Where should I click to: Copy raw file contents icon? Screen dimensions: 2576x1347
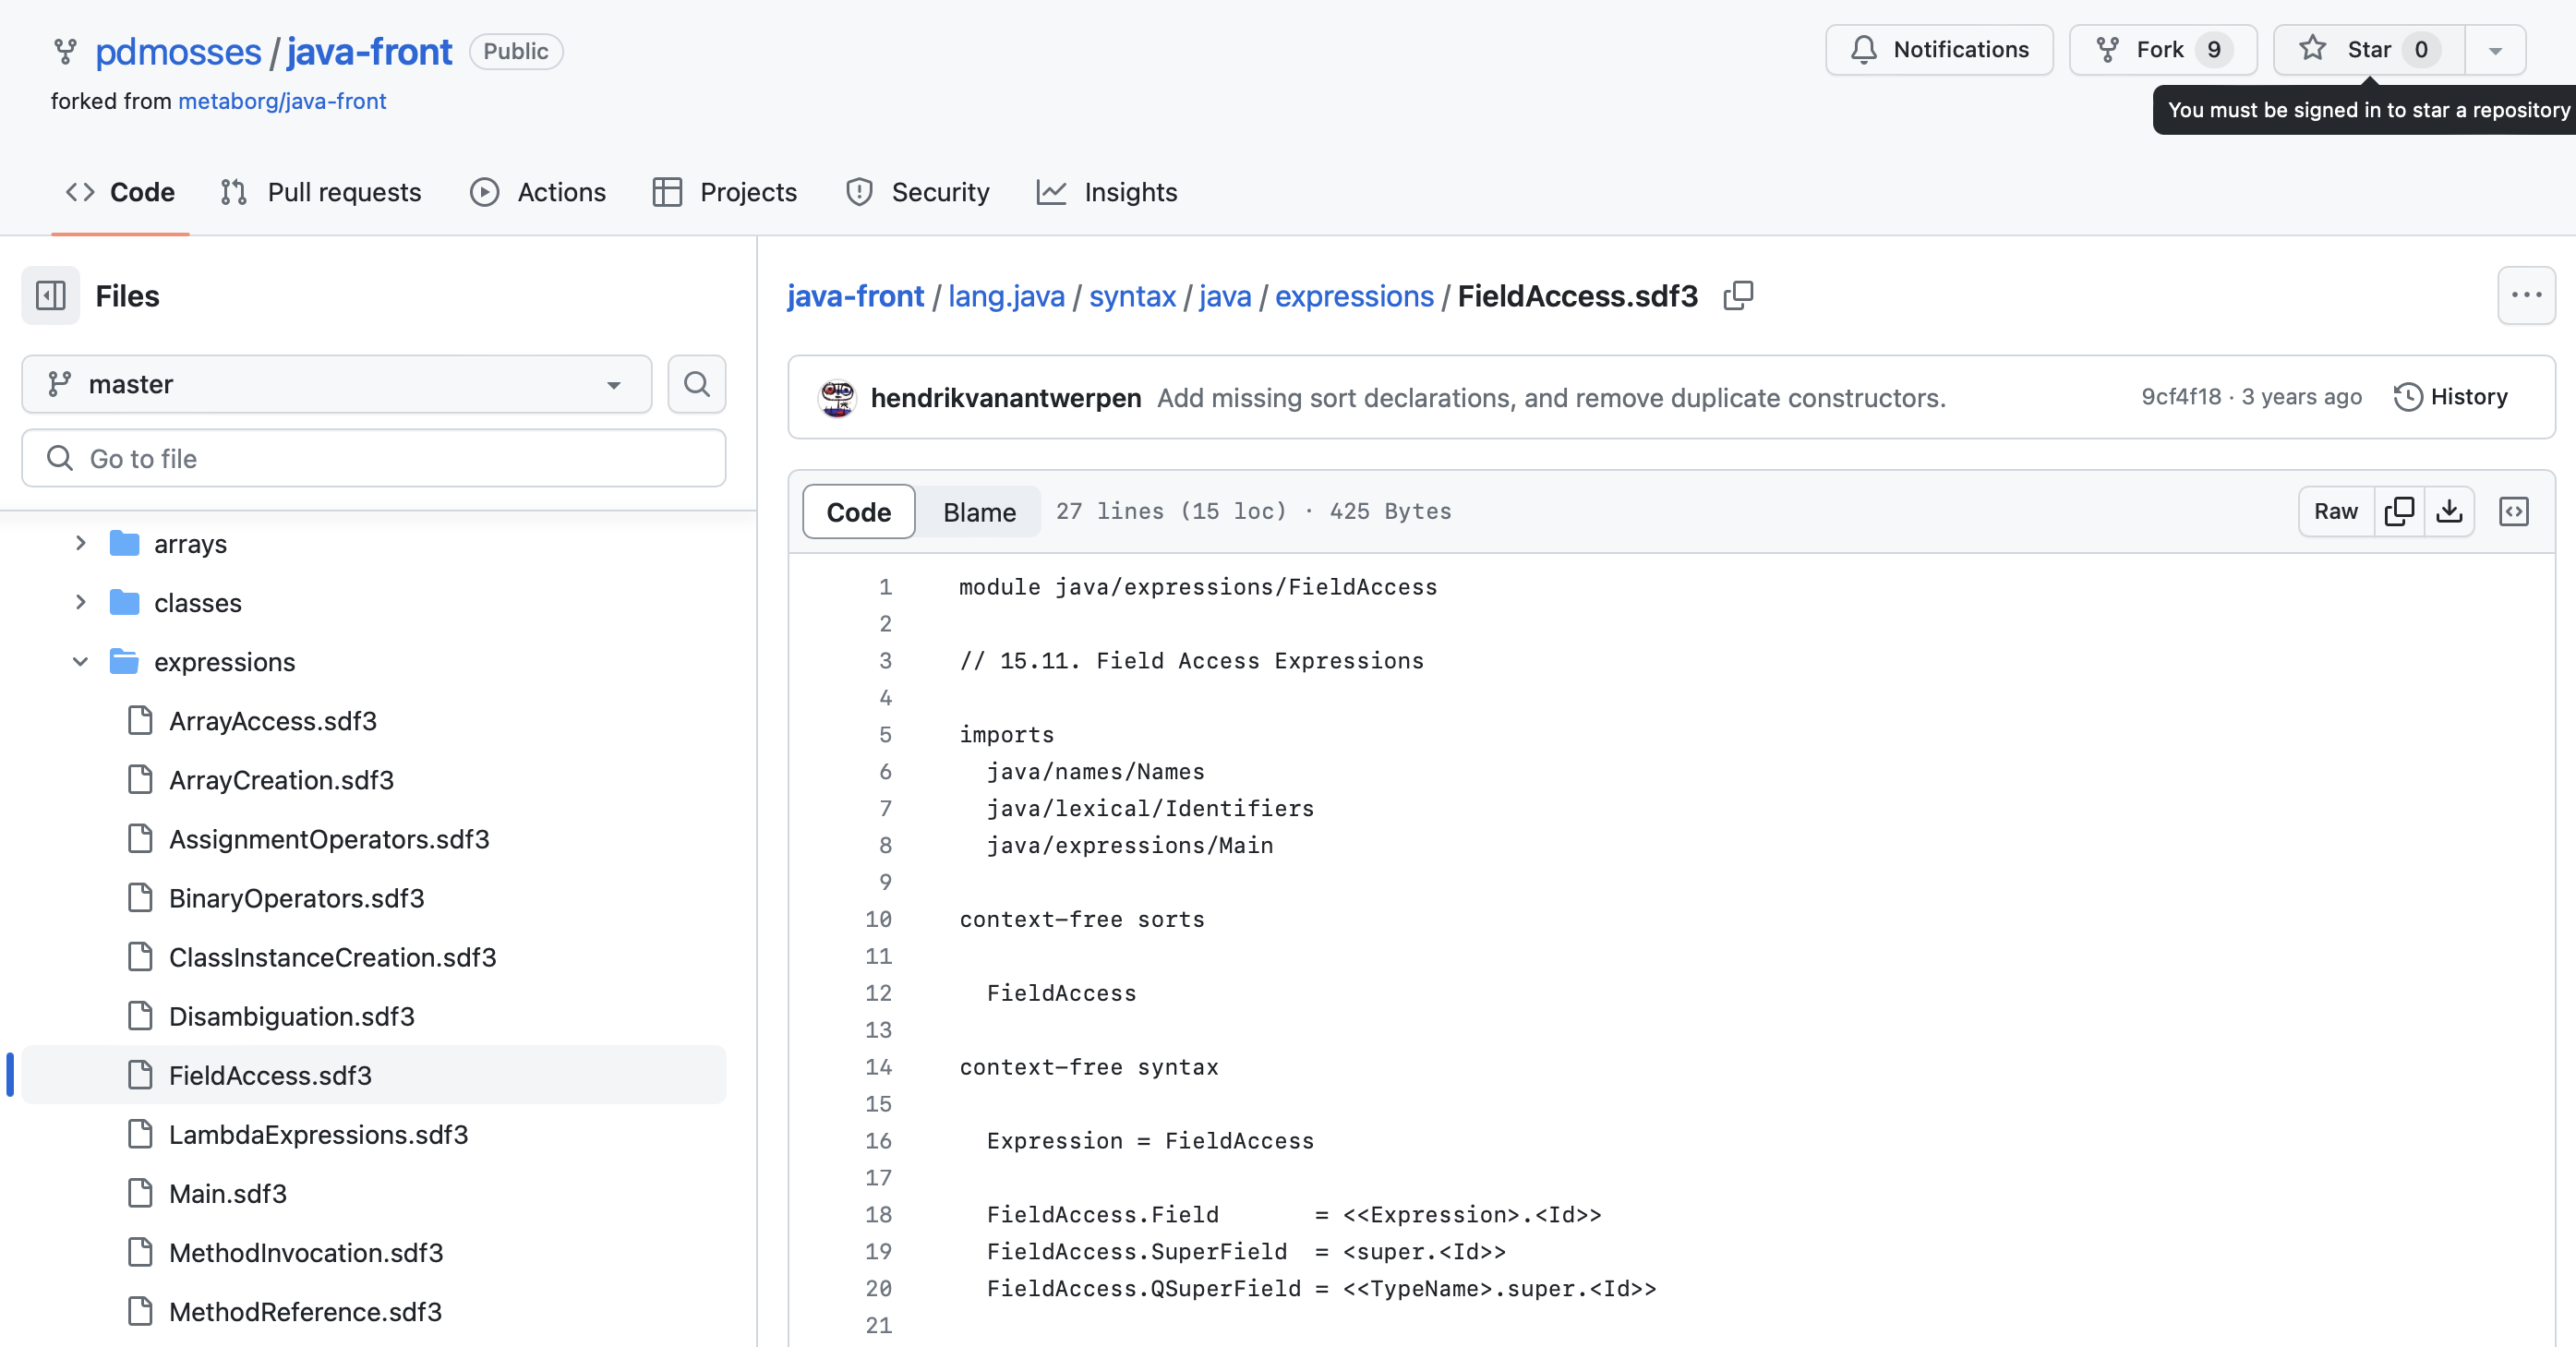[2399, 512]
